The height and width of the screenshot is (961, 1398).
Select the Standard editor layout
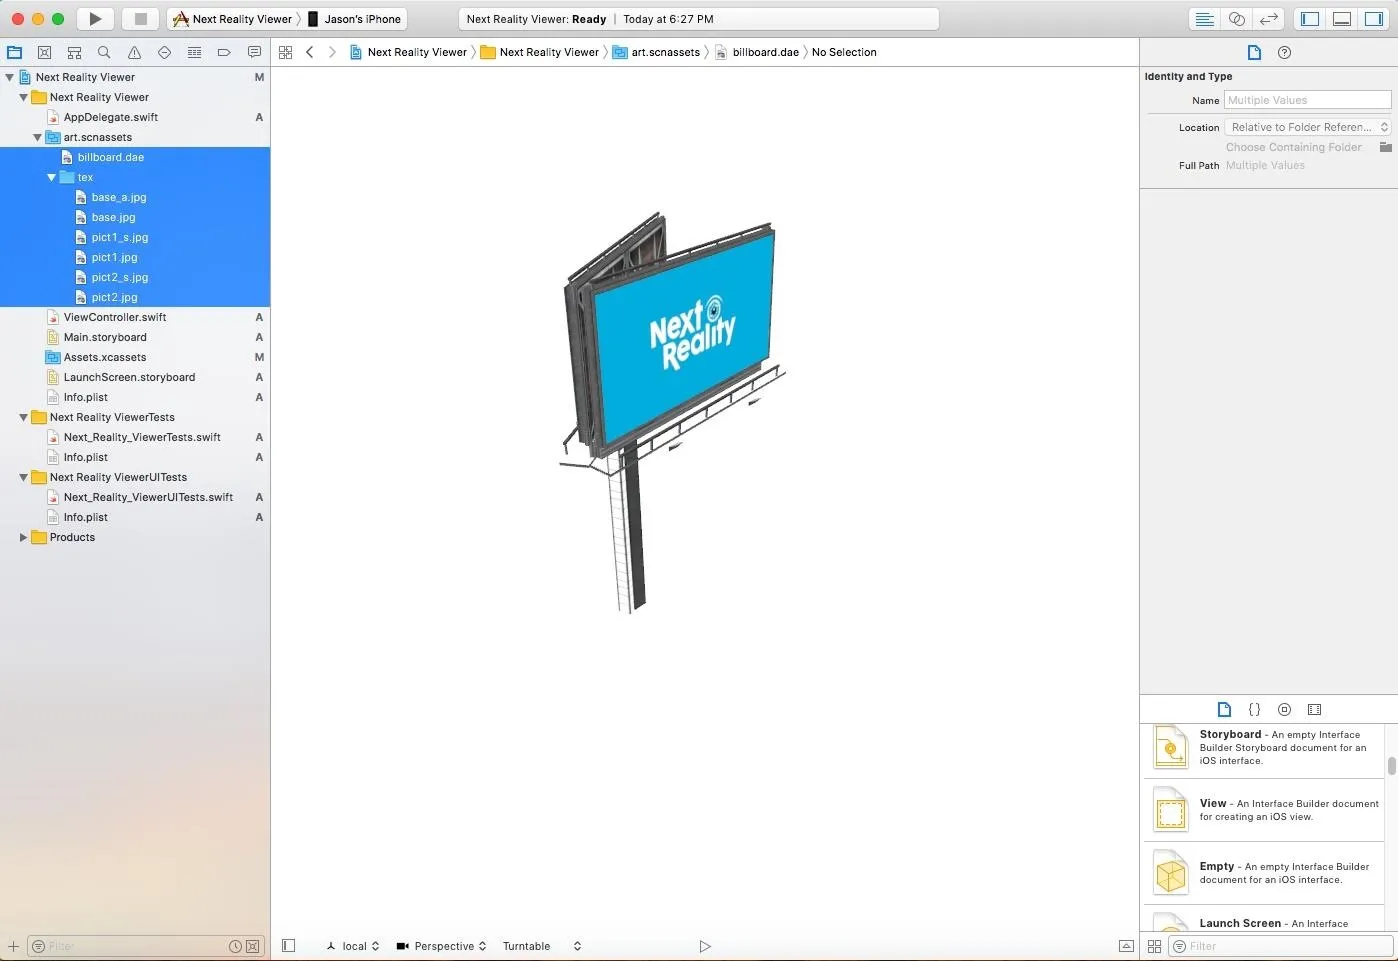(x=1205, y=19)
